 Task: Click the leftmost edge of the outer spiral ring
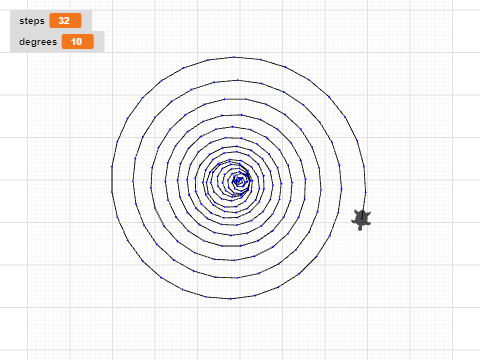pyautogui.click(x=112, y=180)
